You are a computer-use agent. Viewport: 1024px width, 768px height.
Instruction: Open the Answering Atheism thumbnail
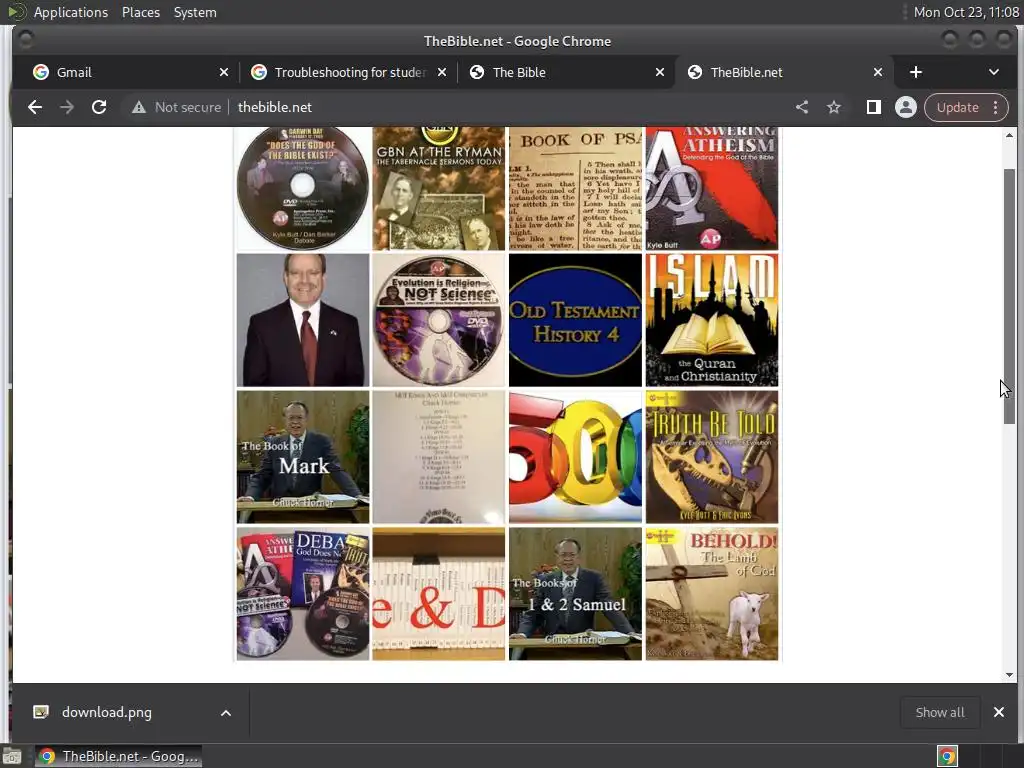click(711, 188)
